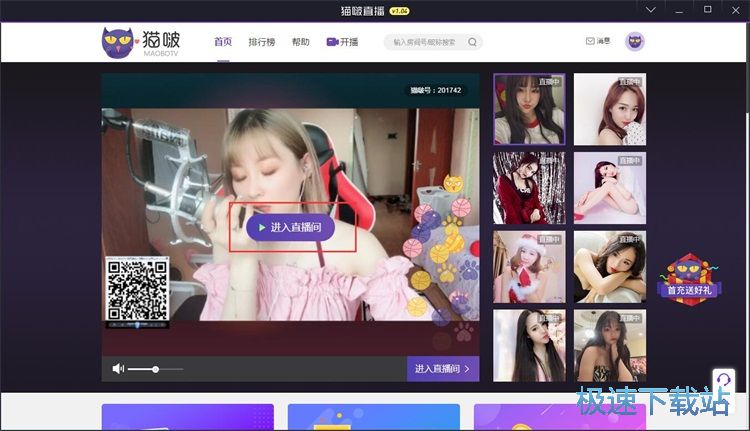Open the 排行榜 ranking tab
750x431 pixels.
pyautogui.click(x=261, y=42)
